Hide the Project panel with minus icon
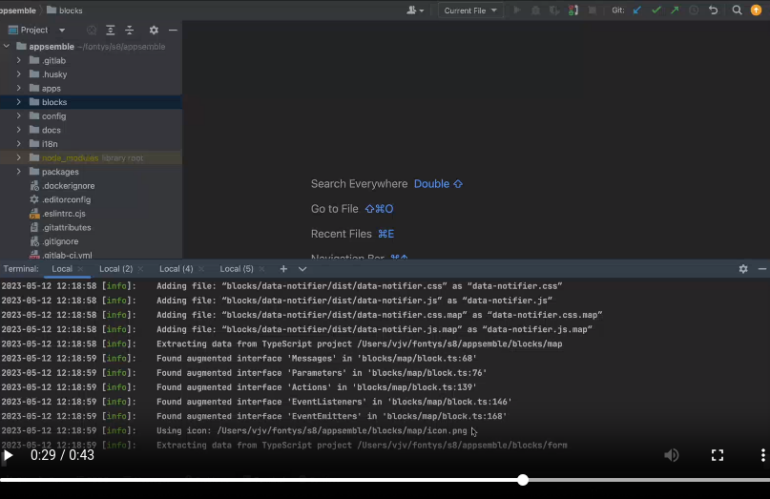Viewport: 770px width, 499px height. tap(173, 30)
